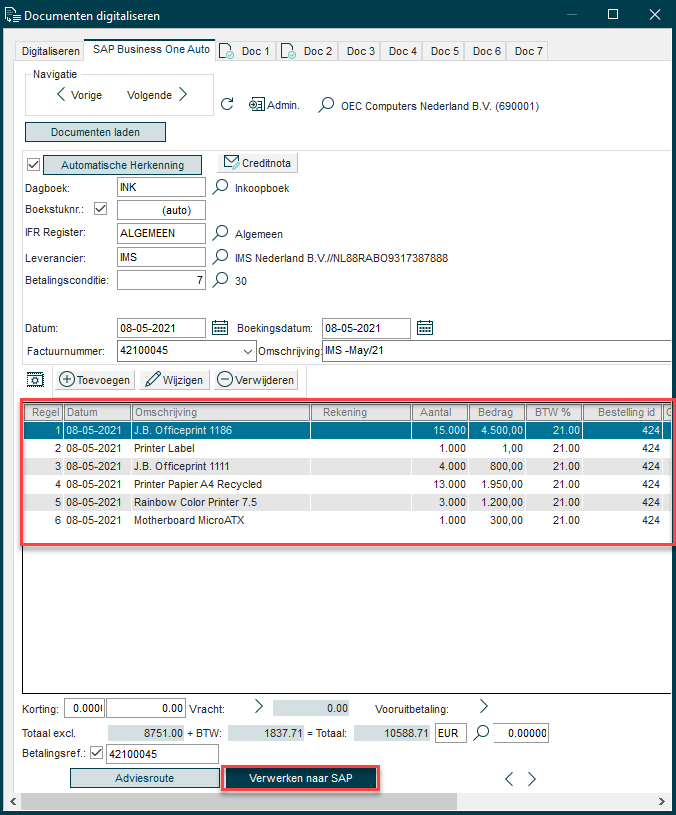
Task: Click Wijzigen to edit the line
Action: (174, 380)
